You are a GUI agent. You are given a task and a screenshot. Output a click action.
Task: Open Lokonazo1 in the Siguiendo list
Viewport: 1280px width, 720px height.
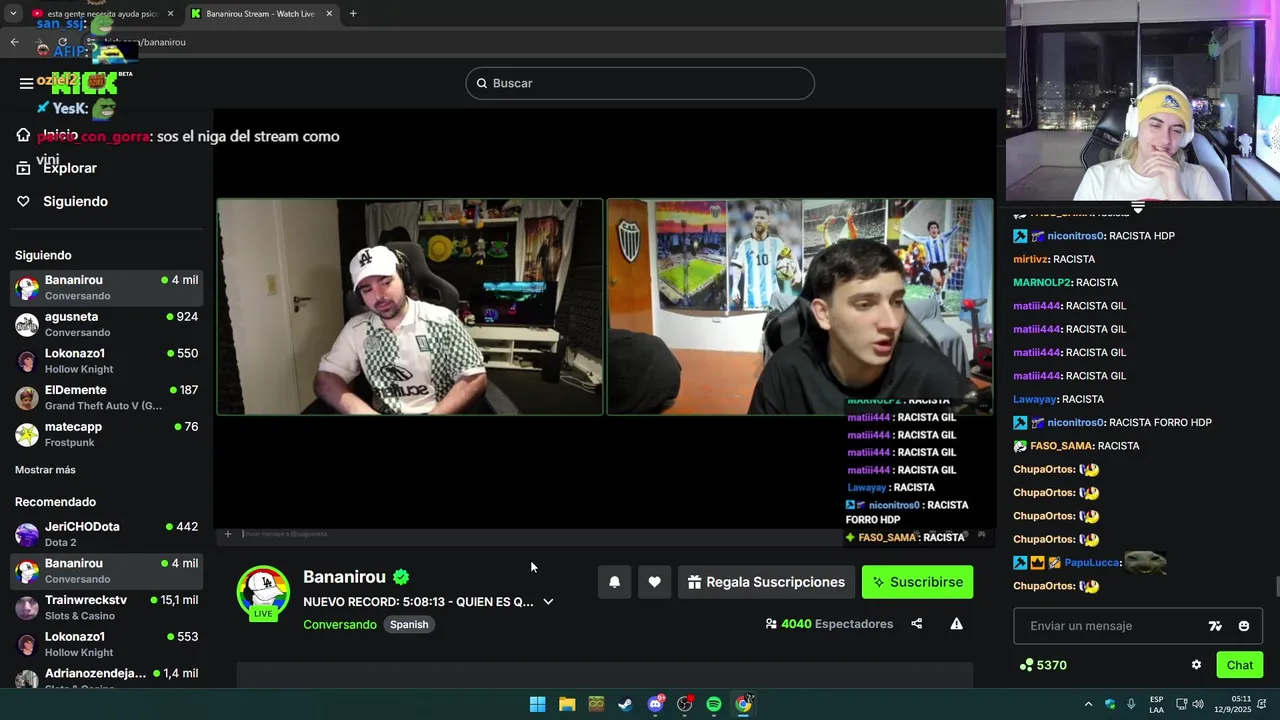107,361
